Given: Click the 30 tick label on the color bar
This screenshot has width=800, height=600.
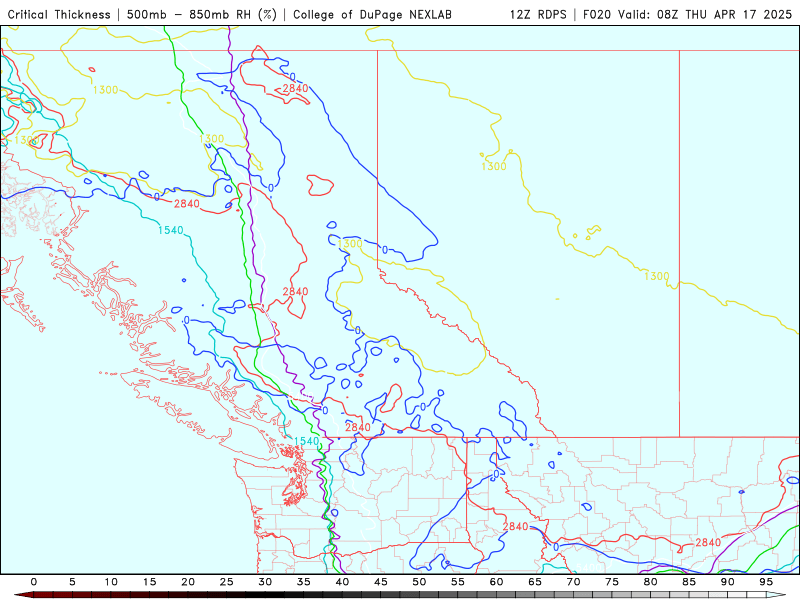Looking at the screenshot, I should (265, 582).
